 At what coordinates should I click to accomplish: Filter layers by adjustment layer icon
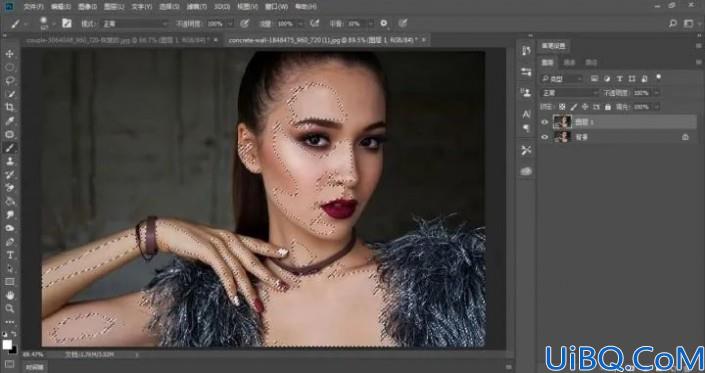point(607,79)
